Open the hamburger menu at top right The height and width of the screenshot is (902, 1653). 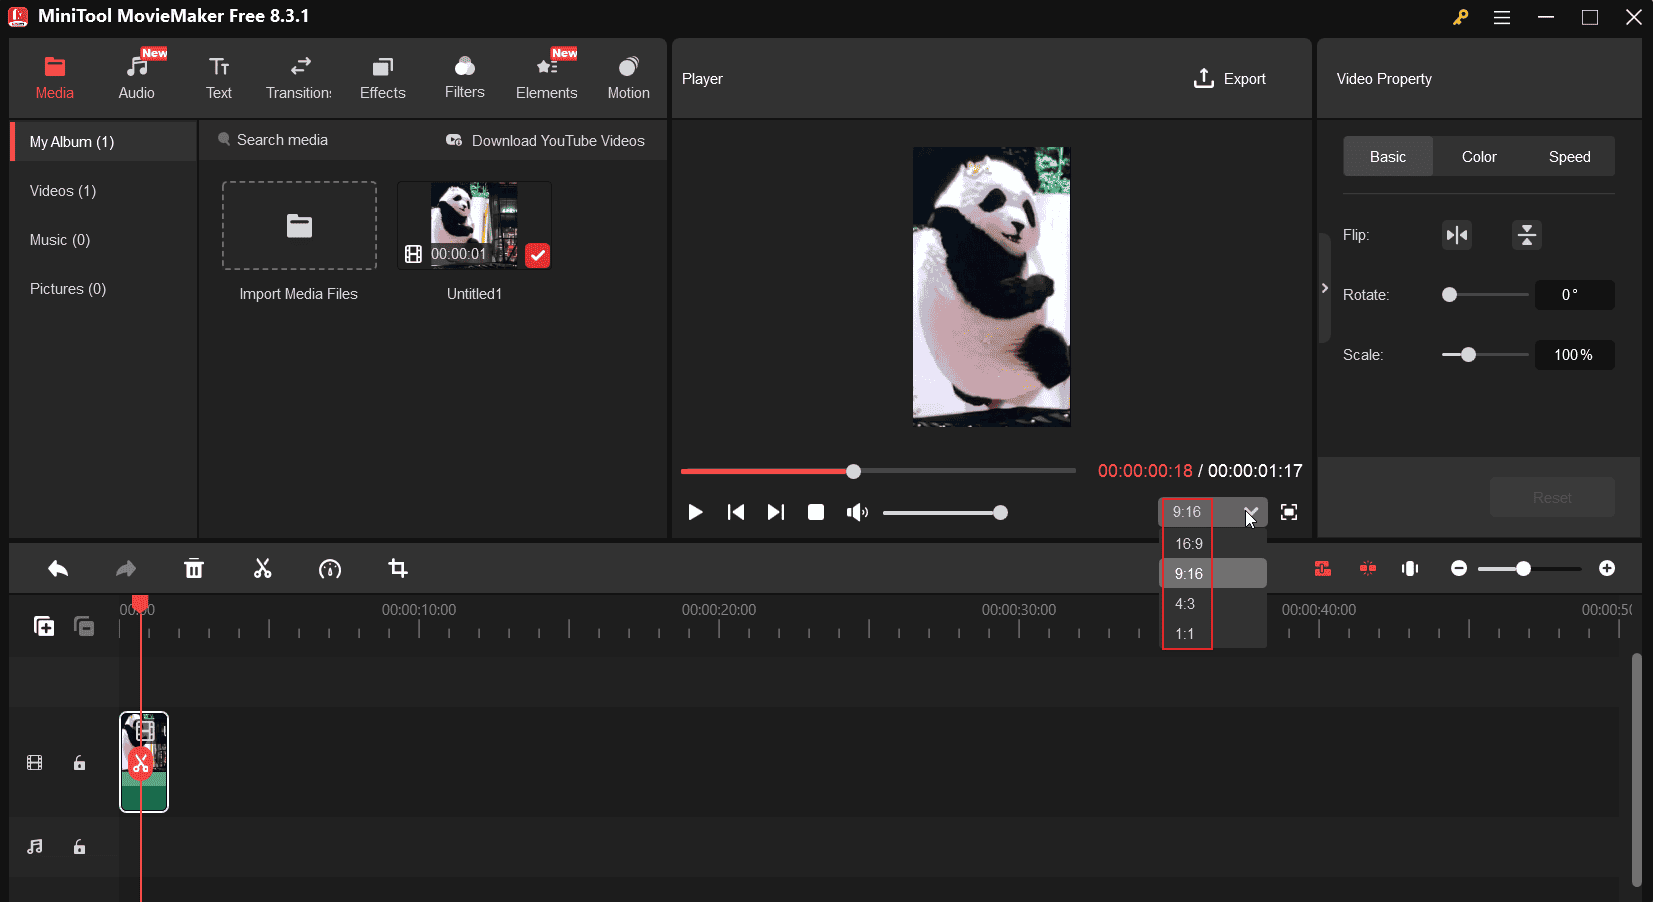pos(1502,17)
